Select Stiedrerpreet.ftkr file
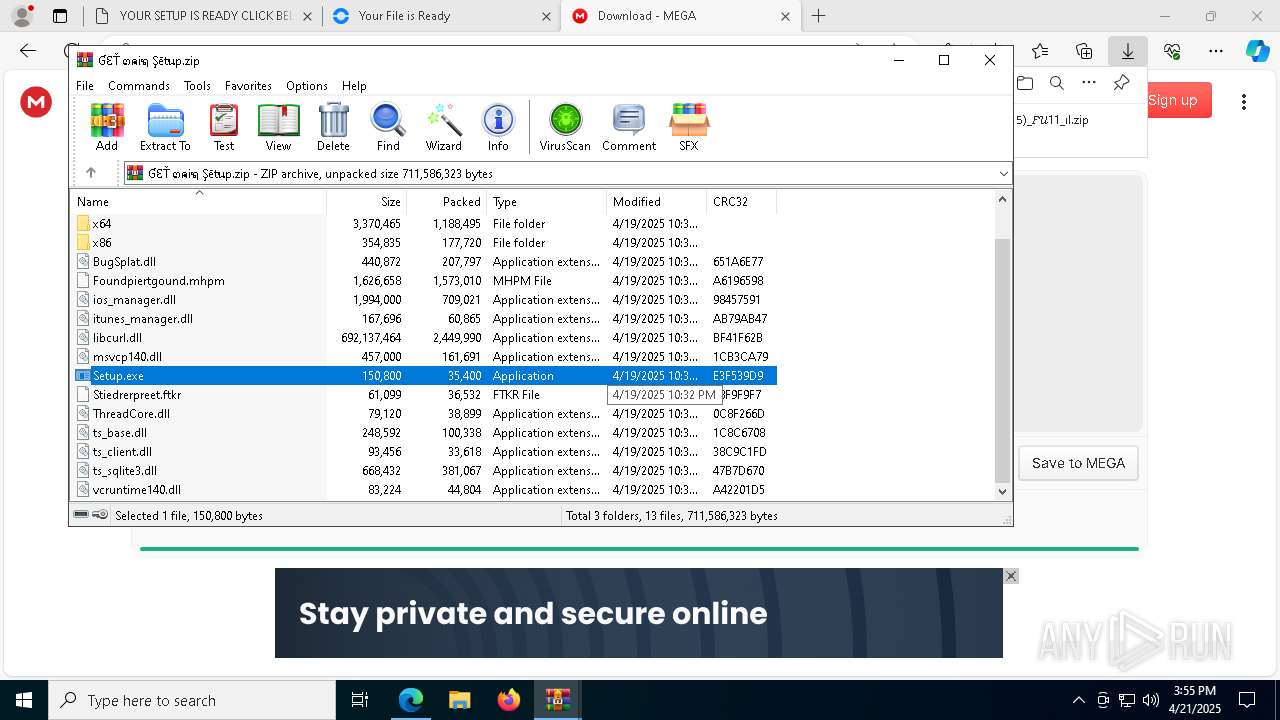The image size is (1280, 720). (136, 395)
